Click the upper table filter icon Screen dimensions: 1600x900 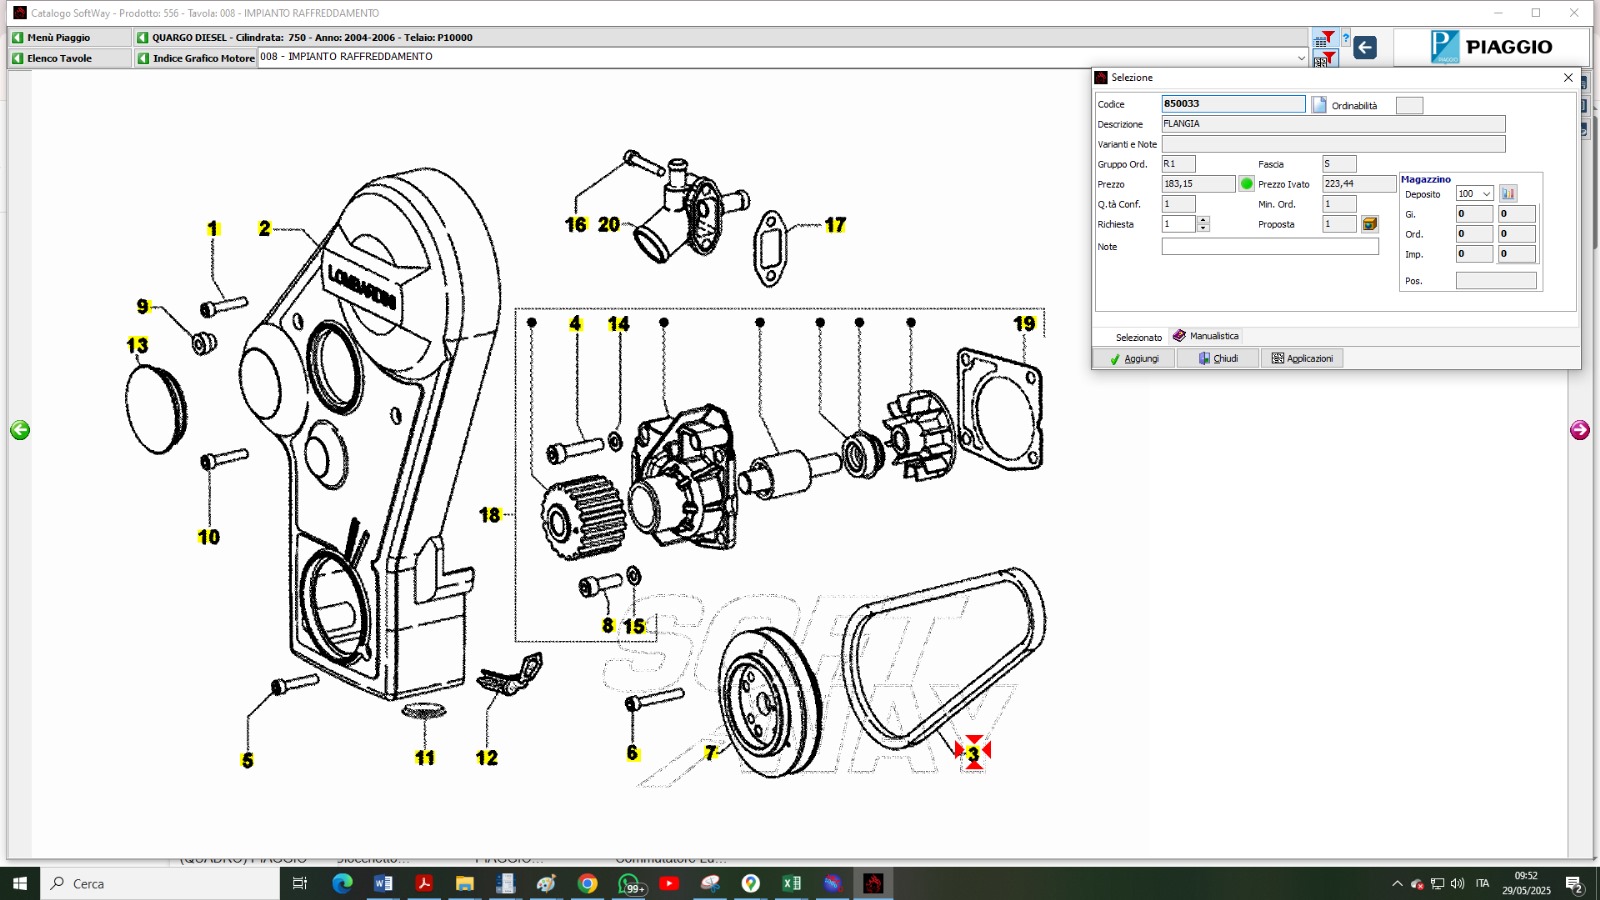click(x=1324, y=39)
